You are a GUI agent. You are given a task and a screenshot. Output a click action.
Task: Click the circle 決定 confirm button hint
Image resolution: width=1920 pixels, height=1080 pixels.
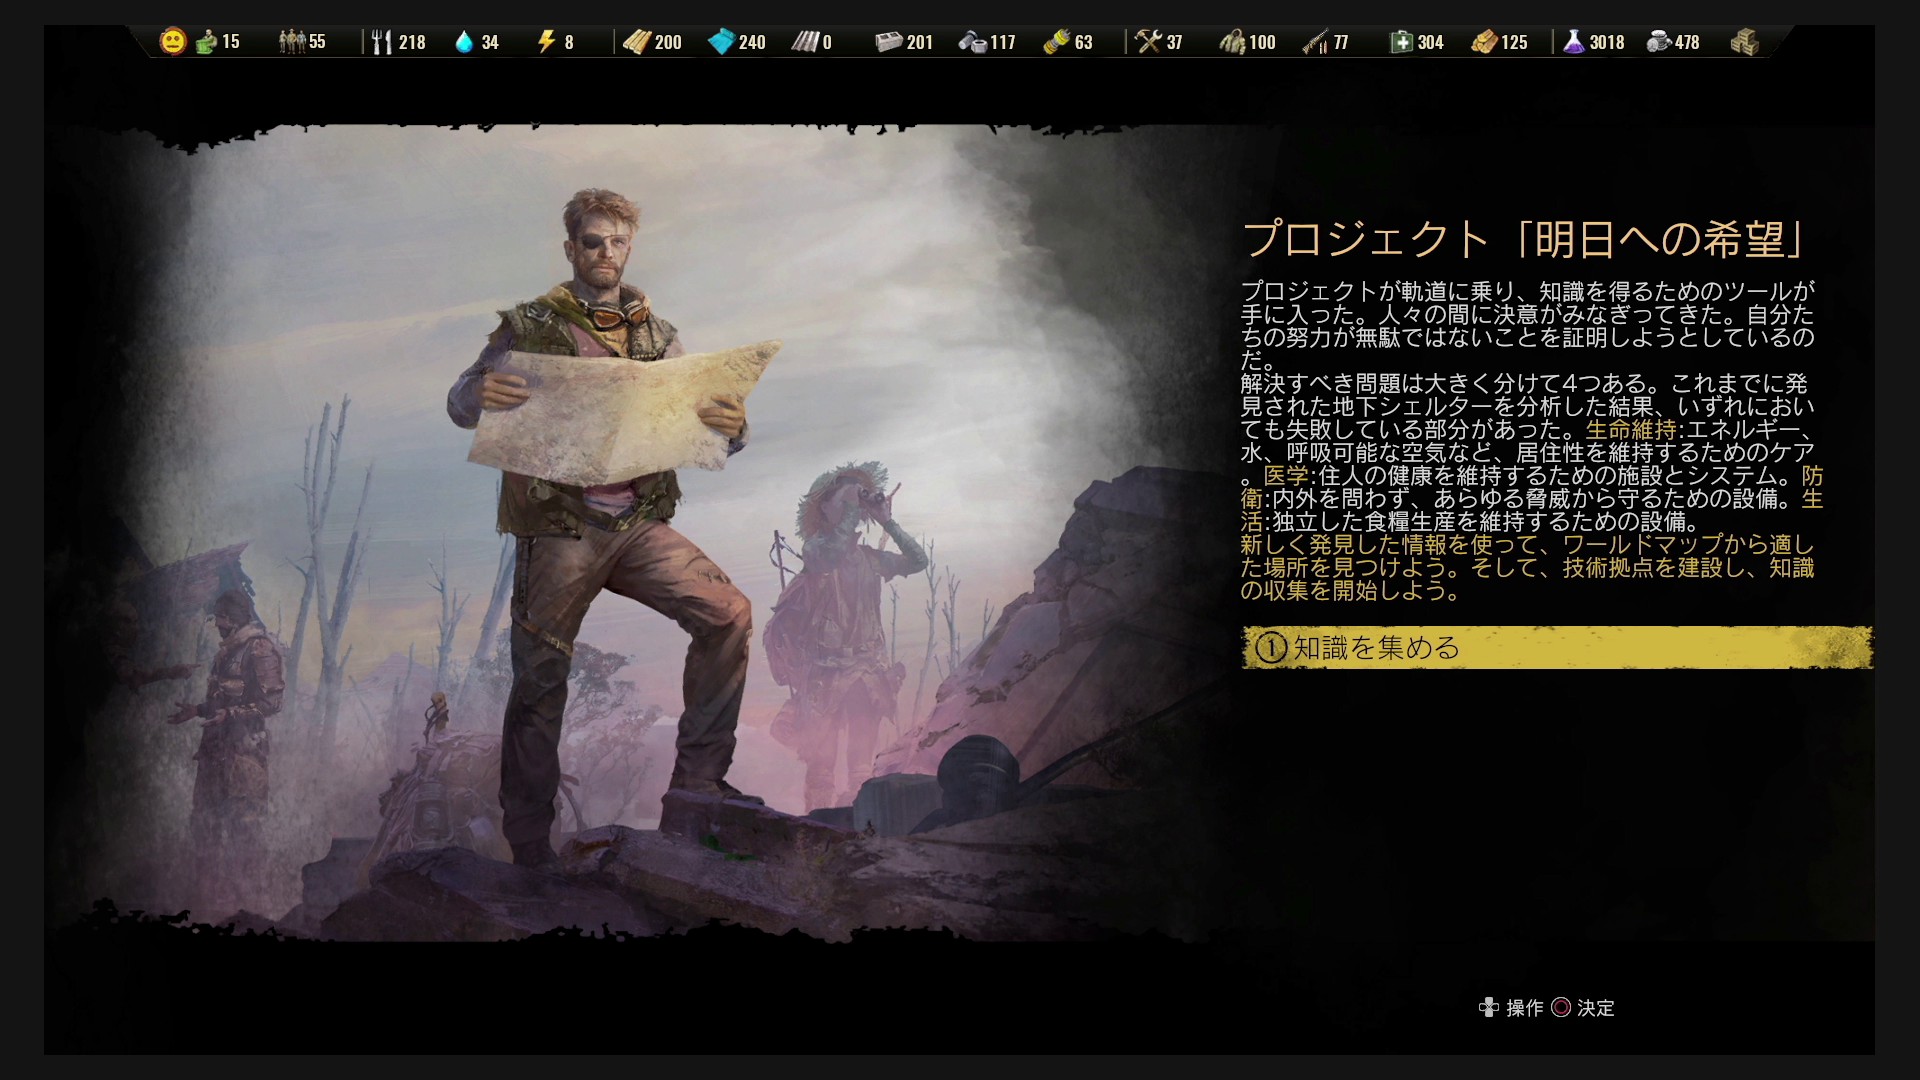point(1561,1008)
